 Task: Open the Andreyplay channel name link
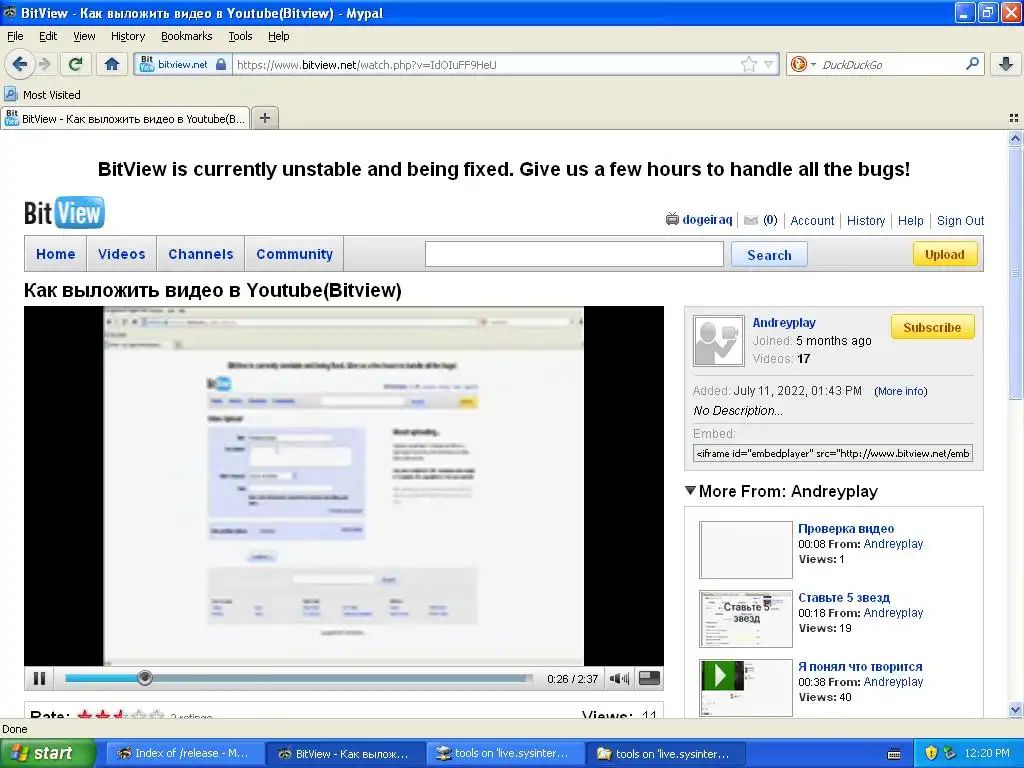pyautogui.click(x=784, y=323)
